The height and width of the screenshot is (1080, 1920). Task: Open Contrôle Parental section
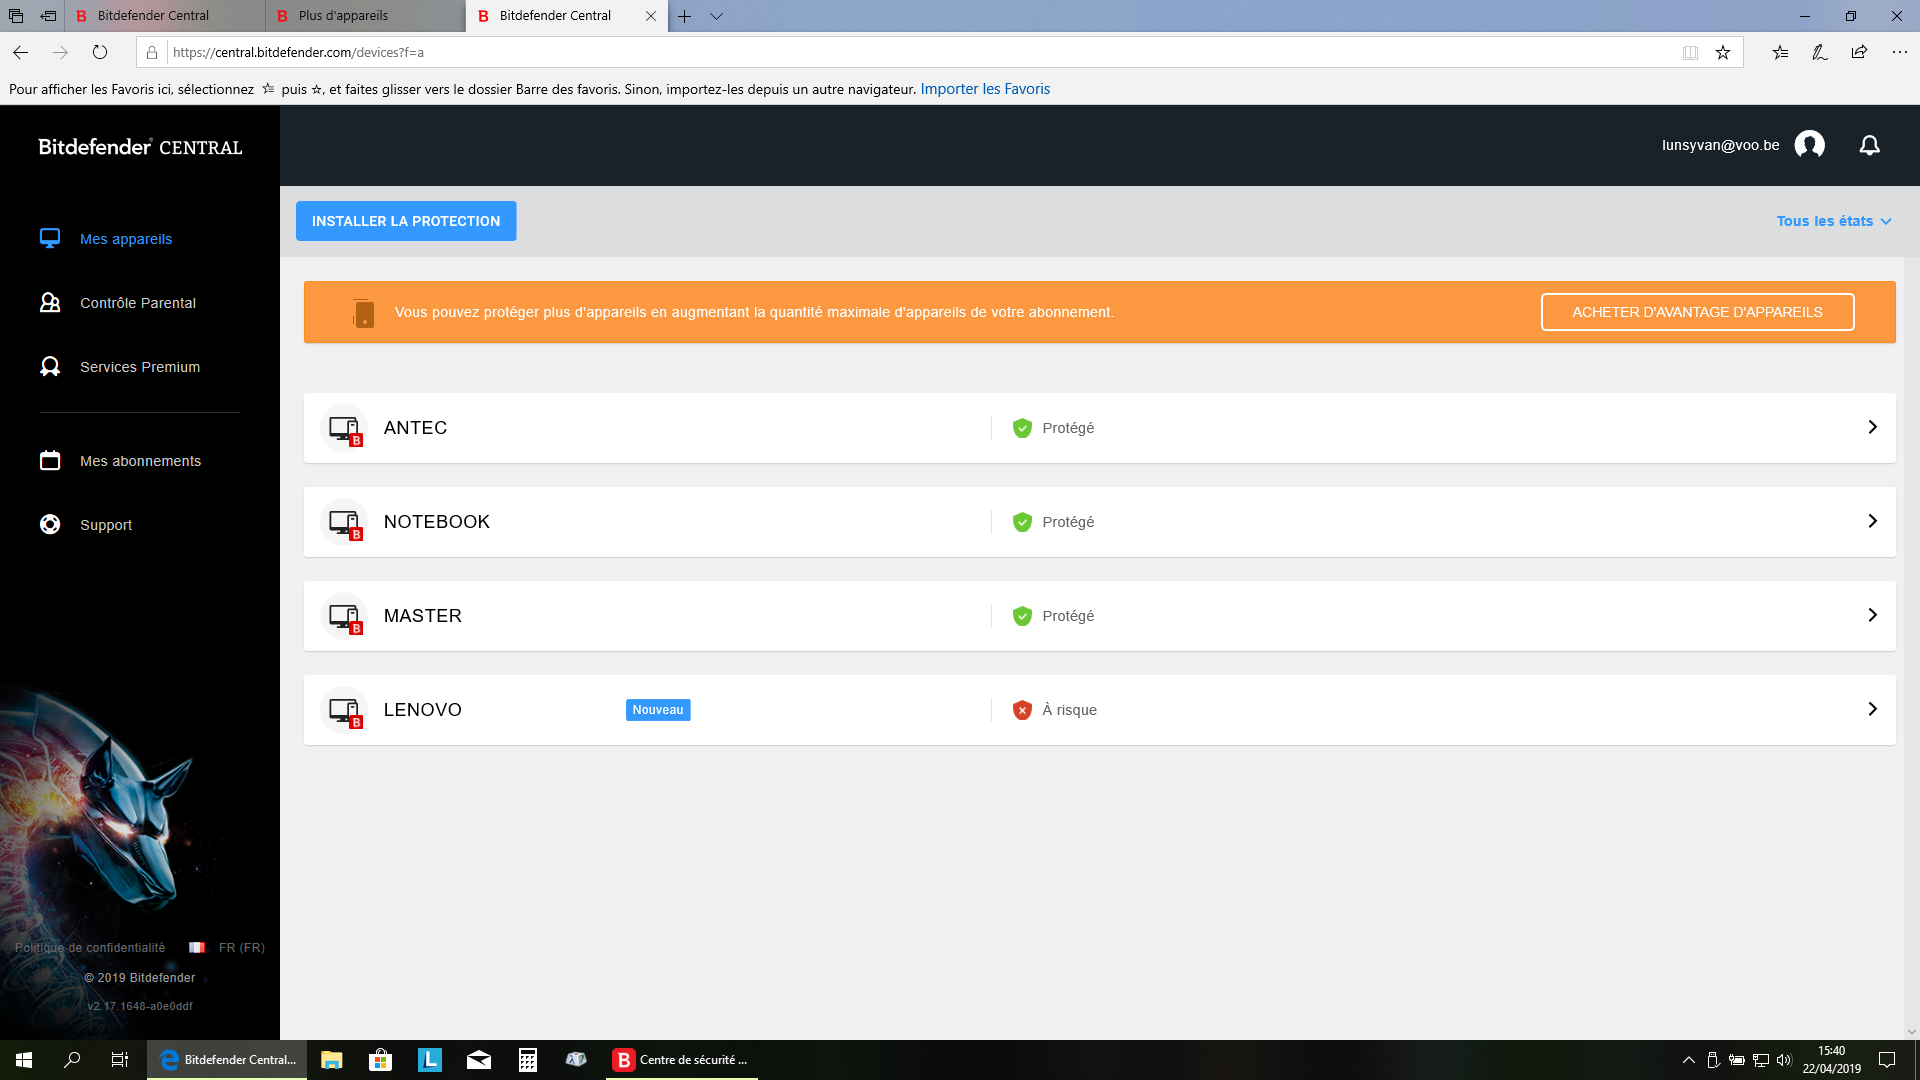pos(138,303)
